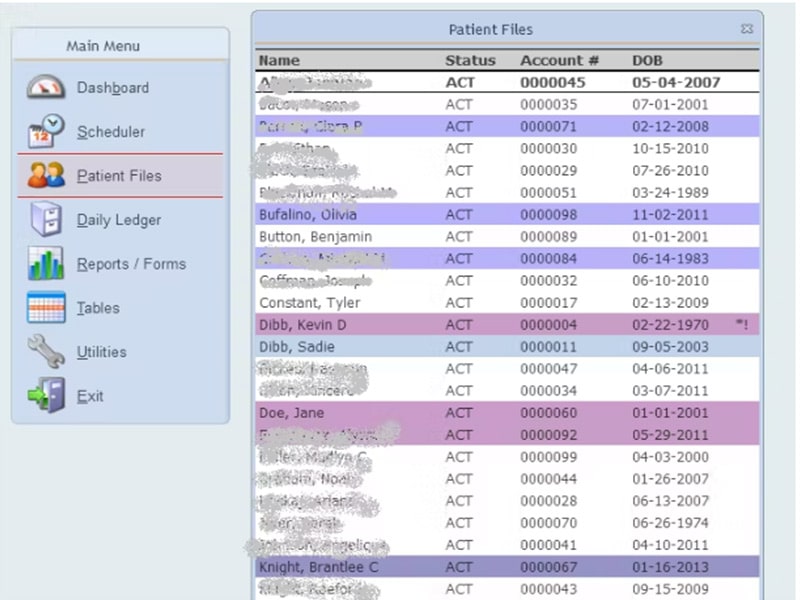Sort patients by DOB column header
This screenshot has height=600, width=800.
coord(647,60)
